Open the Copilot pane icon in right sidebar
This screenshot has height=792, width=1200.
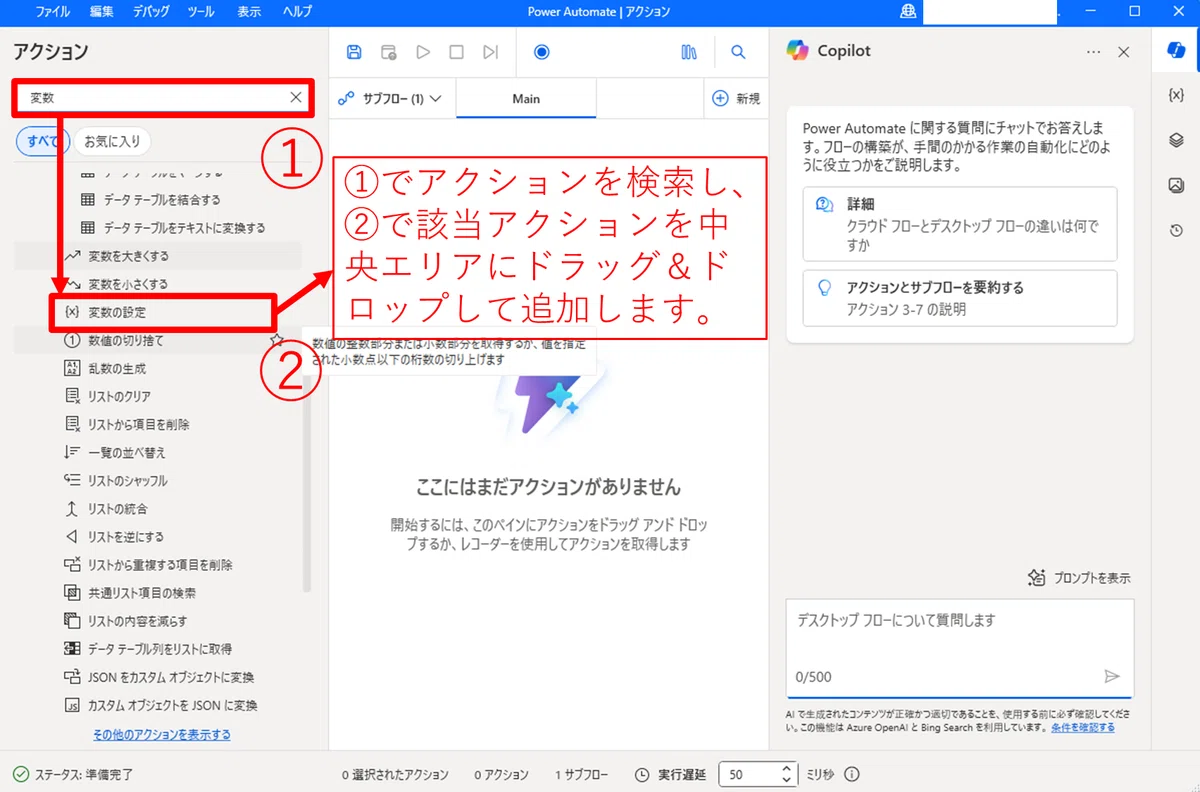[1176, 52]
